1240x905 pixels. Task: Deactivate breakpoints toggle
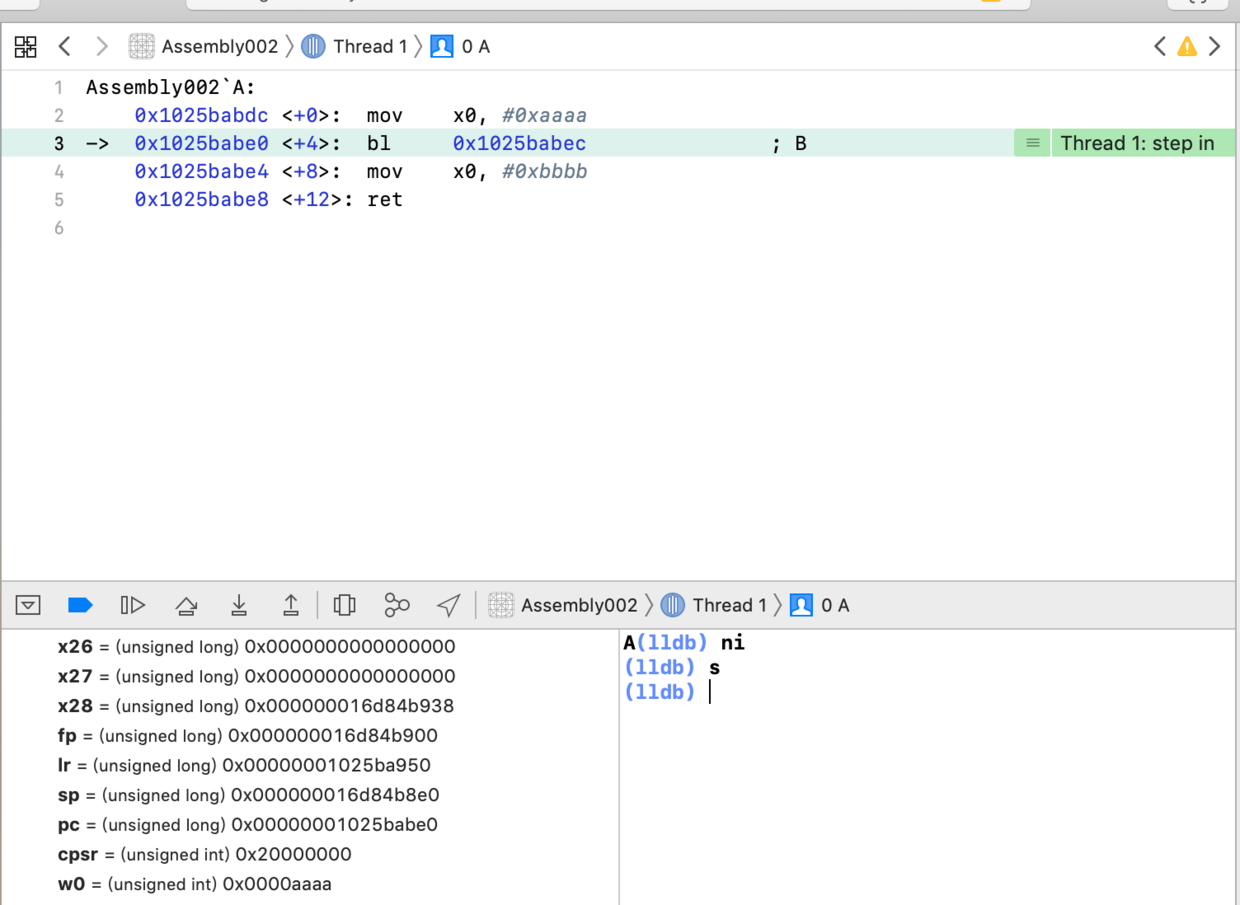click(x=80, y=605)
